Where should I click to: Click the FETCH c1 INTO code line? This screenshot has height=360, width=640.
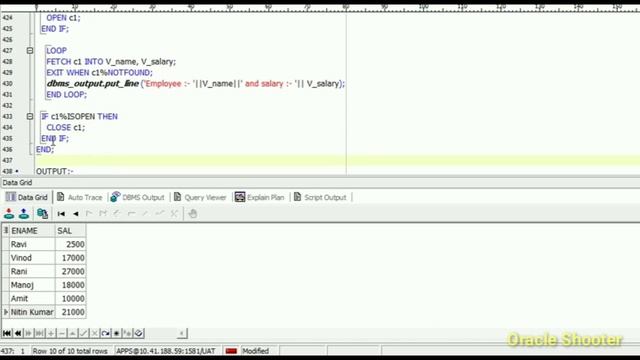point(111,62)
